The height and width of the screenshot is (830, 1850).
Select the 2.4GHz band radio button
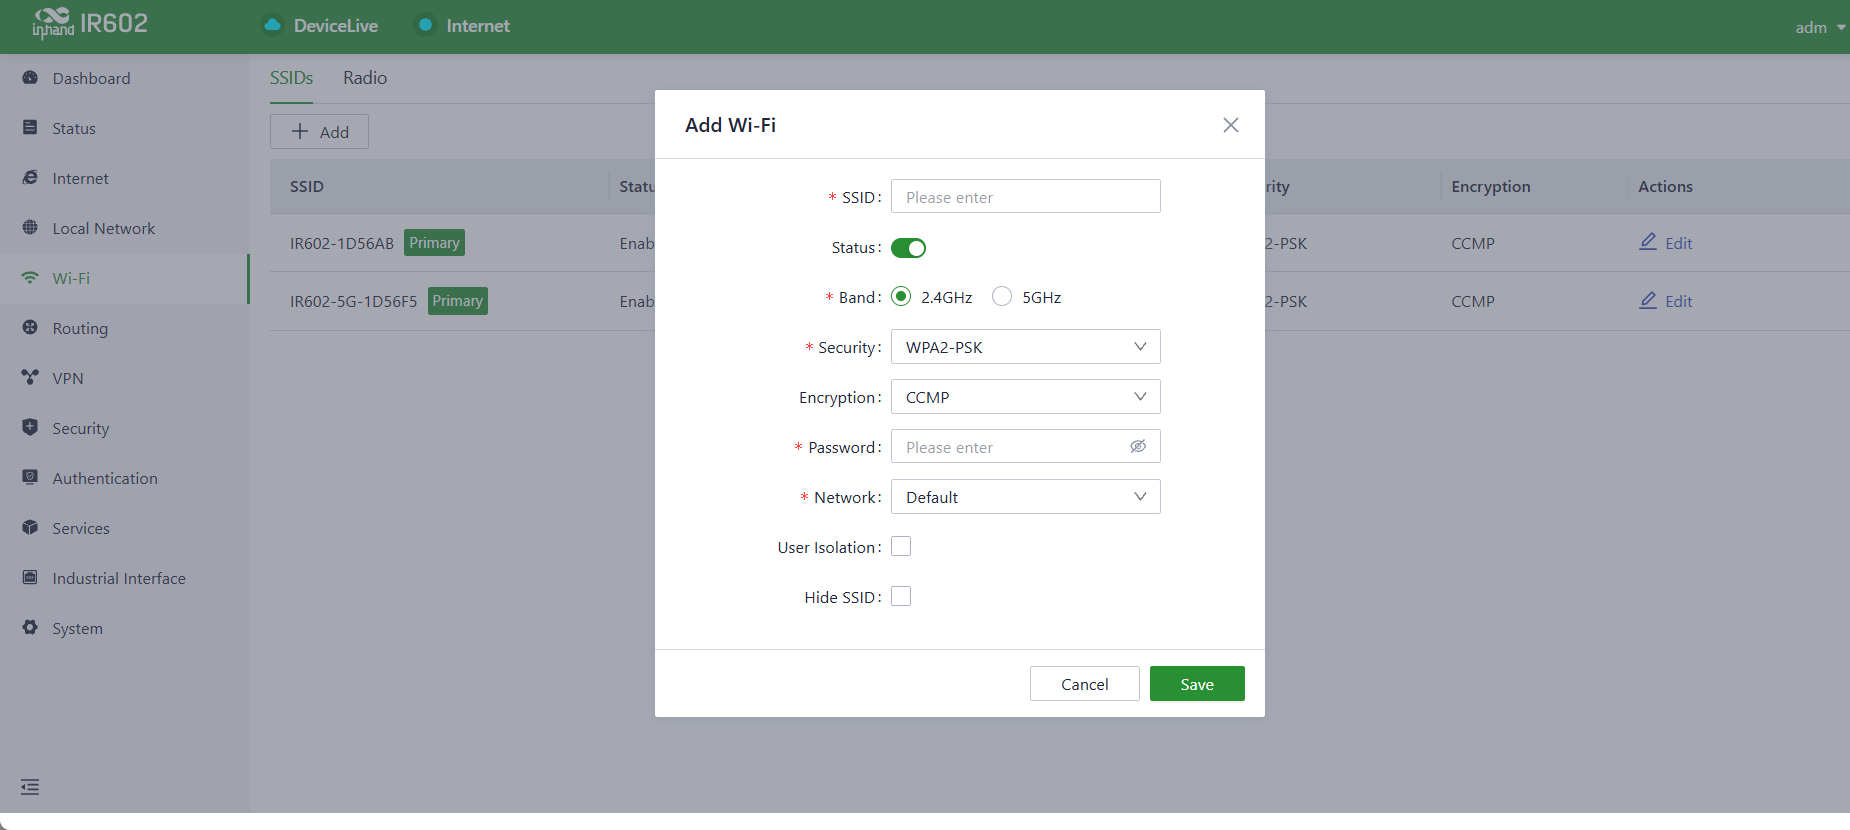coord(901,297)
